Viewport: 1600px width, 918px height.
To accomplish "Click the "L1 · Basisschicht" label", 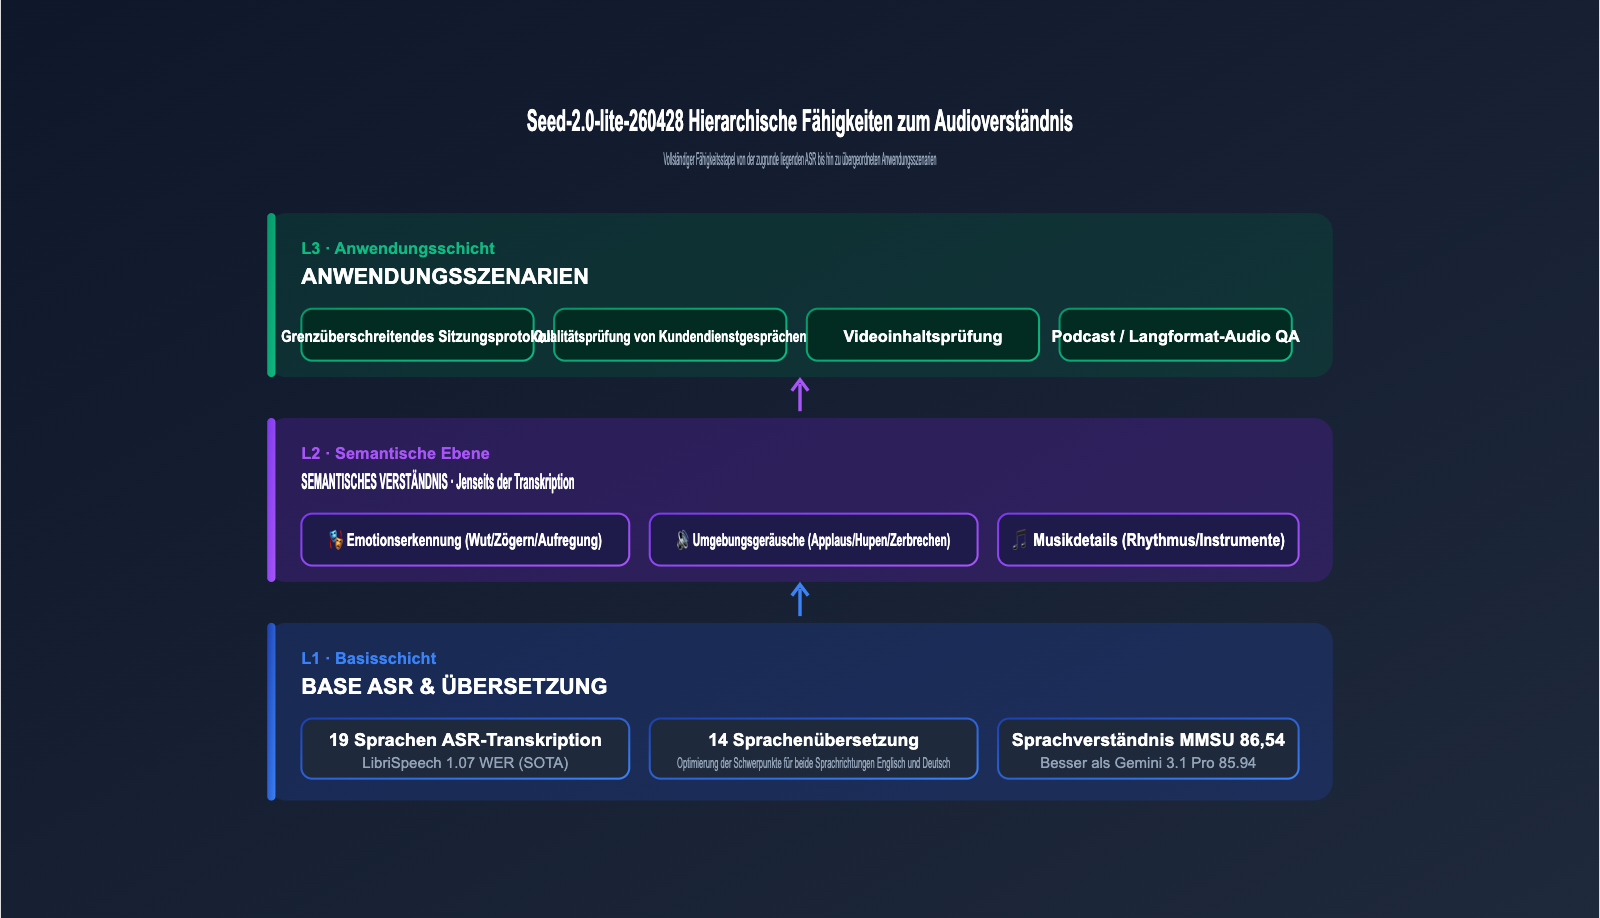I will tap(369, 658).
